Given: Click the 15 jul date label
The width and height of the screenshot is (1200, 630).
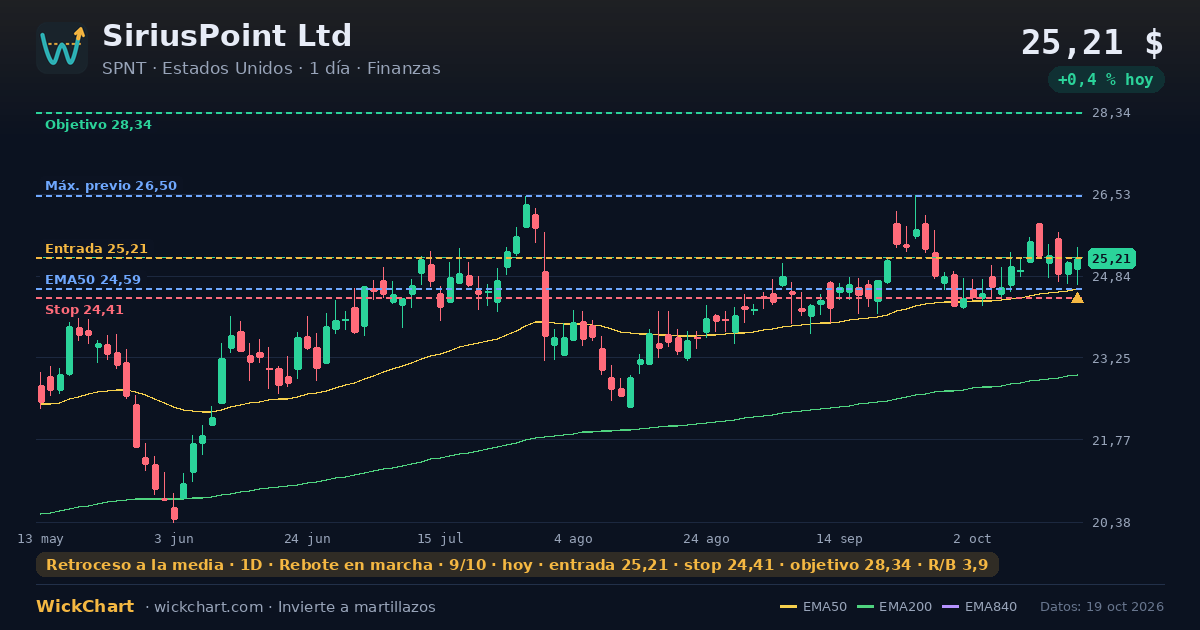Looking at the screenshot, I should [x=440, y=539].
